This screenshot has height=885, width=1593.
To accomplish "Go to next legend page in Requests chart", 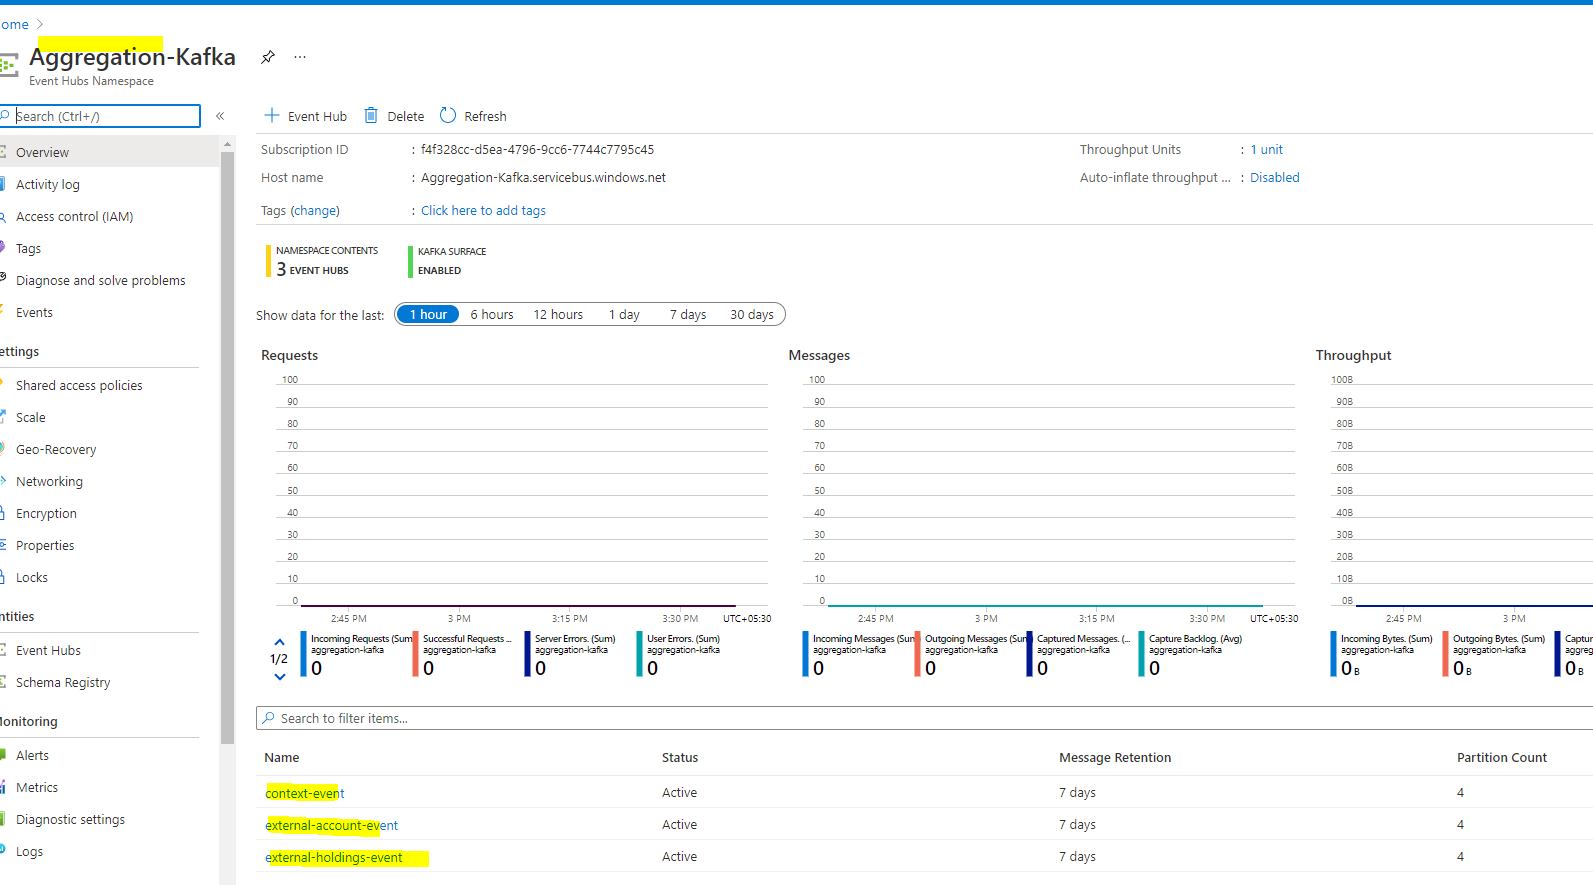I will (280, 677).
